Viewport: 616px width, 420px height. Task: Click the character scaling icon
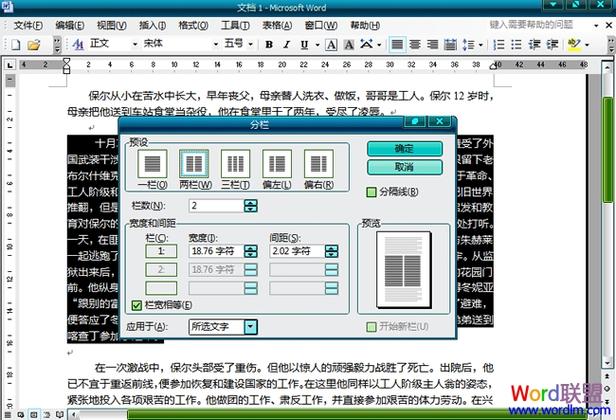click(x=367, y=44)
